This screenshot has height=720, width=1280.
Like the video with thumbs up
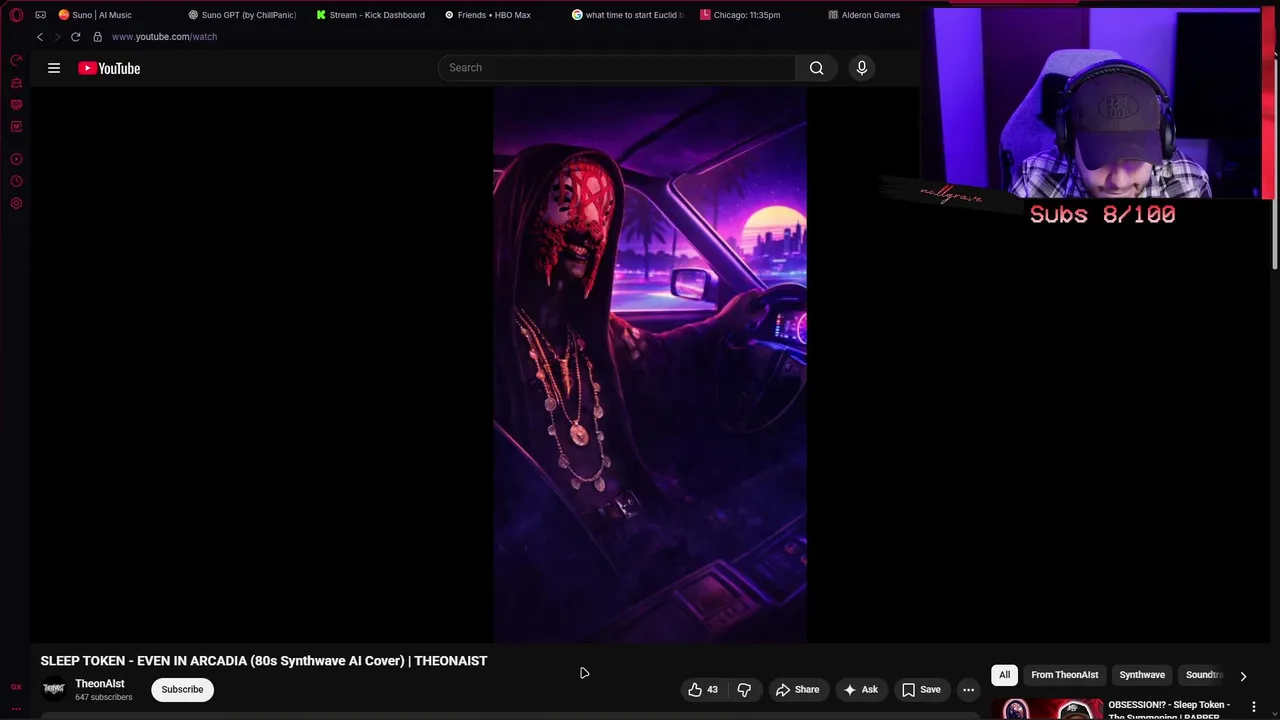click(x=703, y=689)
